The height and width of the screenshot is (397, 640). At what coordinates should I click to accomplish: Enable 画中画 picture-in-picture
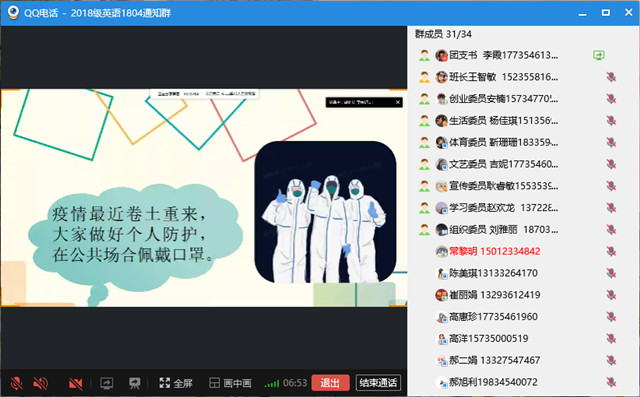click(230, 383)
